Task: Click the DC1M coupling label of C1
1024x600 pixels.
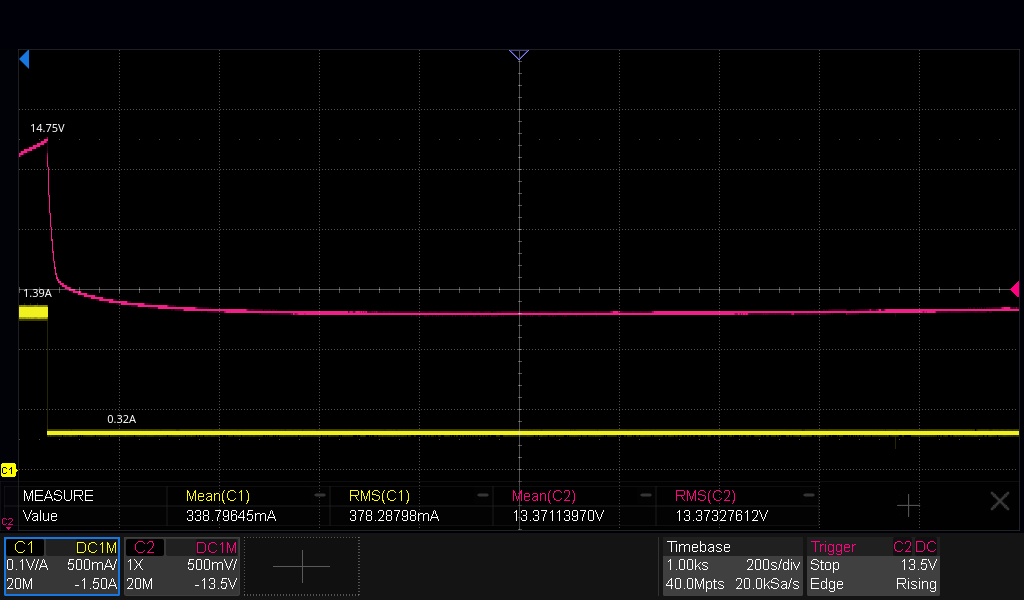Action: [x=96, y=547]
